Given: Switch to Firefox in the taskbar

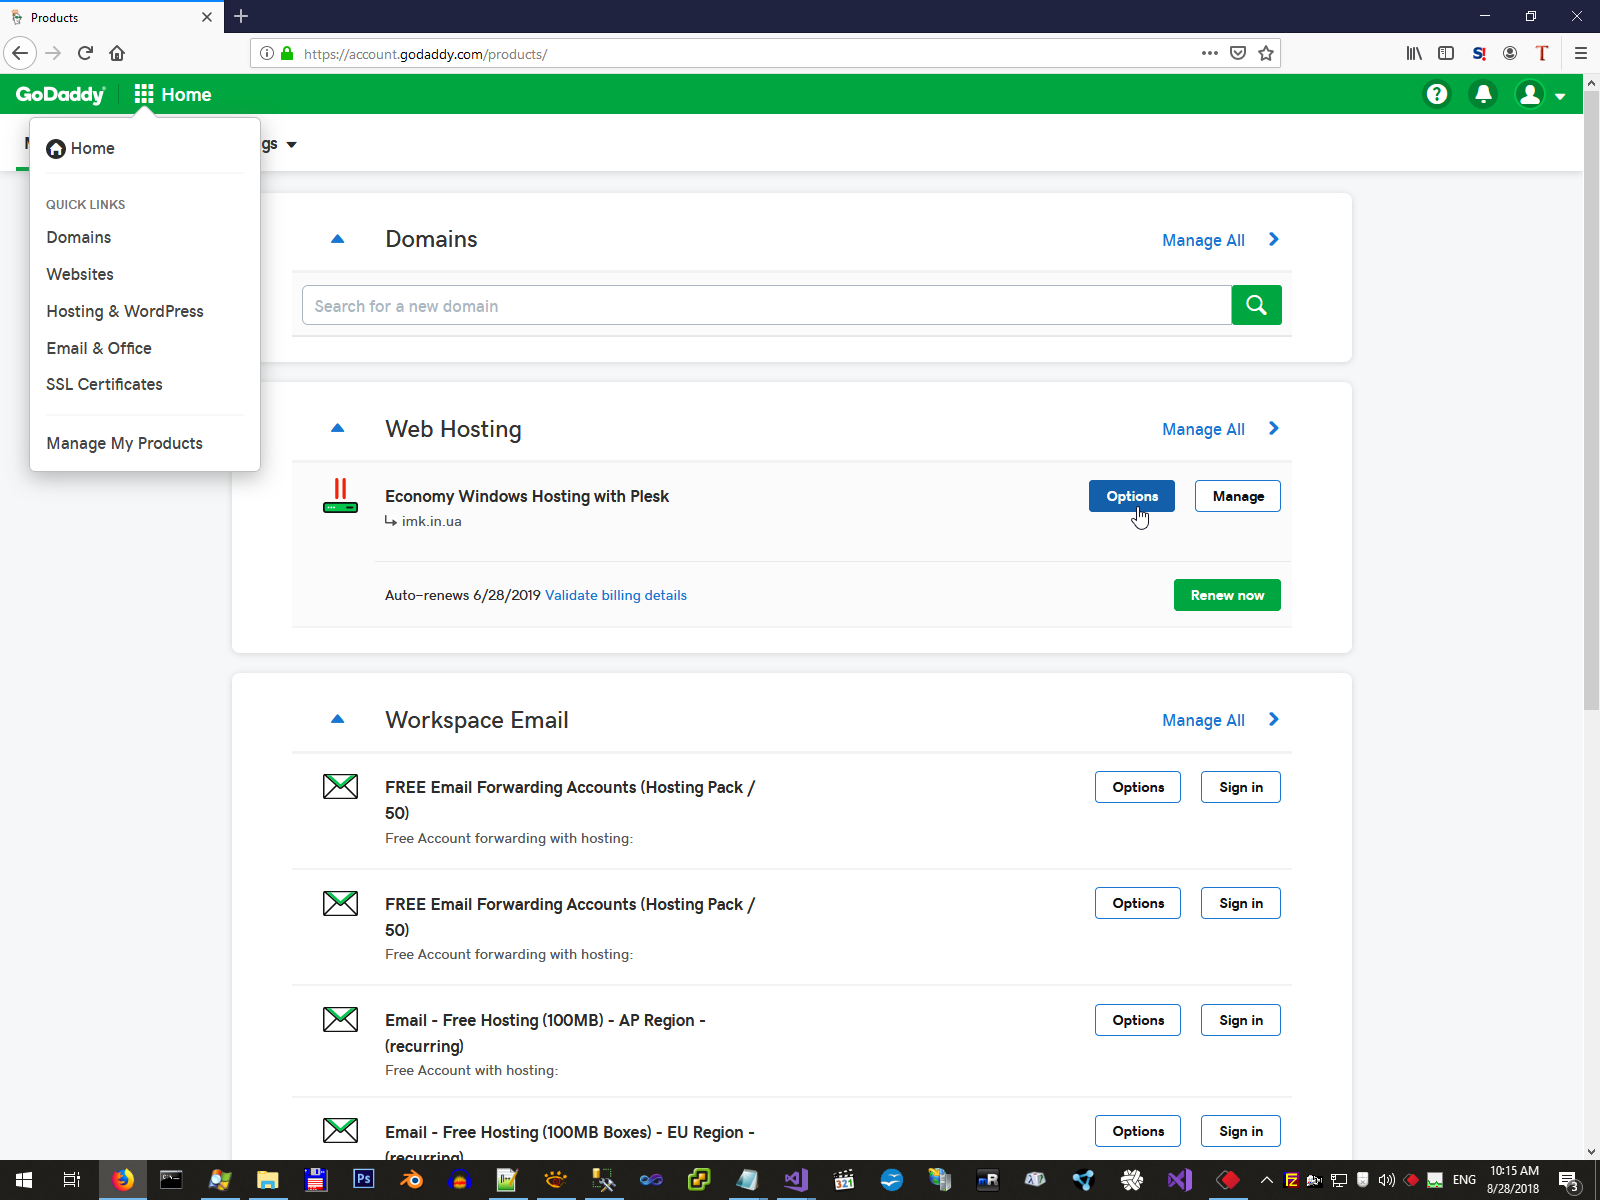Looking at the screenshot, I should [x=123, y=1180].
